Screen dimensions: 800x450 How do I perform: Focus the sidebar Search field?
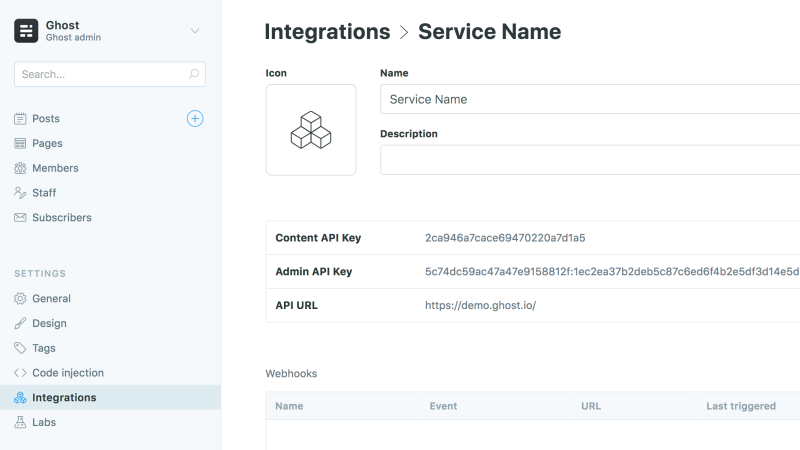pyautogui.click(x=110, y=74)
